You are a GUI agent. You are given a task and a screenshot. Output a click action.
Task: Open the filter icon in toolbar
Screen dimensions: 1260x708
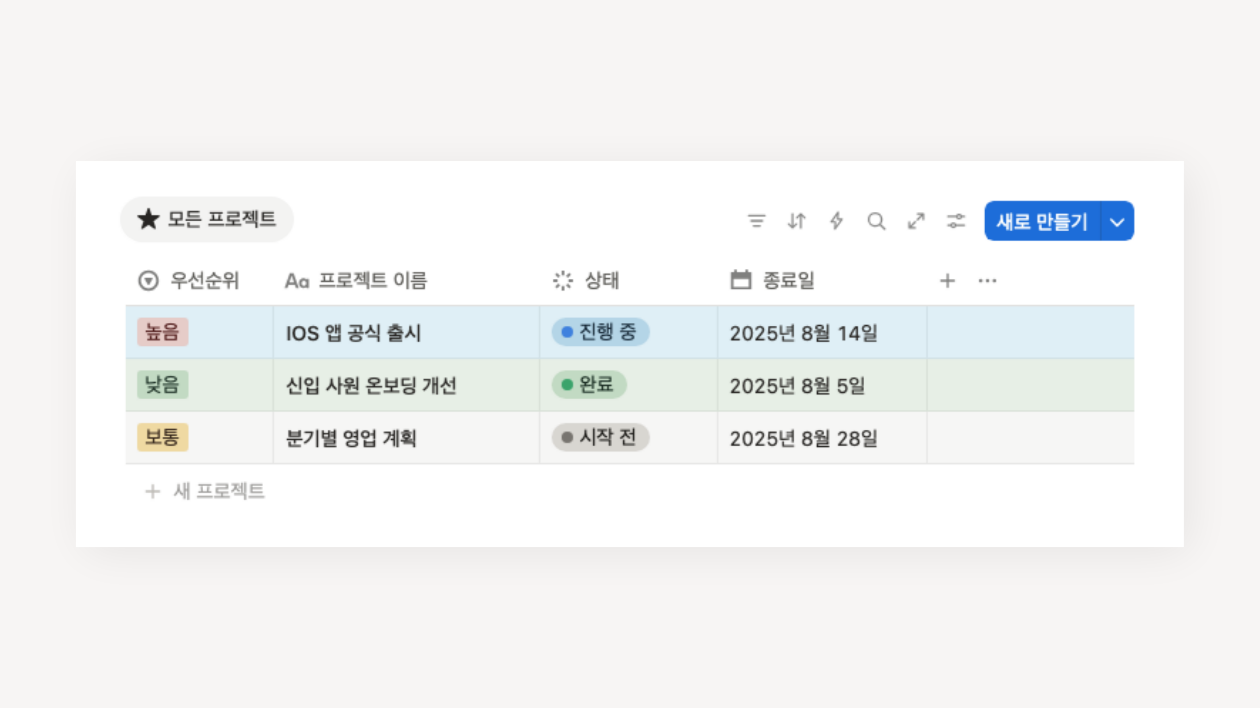point(756,221)
